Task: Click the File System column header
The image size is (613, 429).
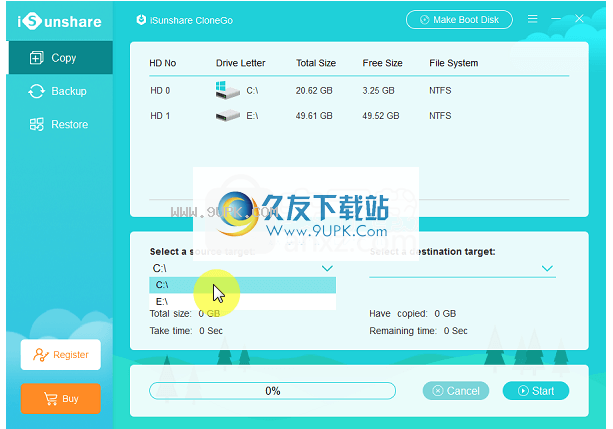Action: [453, 63]
